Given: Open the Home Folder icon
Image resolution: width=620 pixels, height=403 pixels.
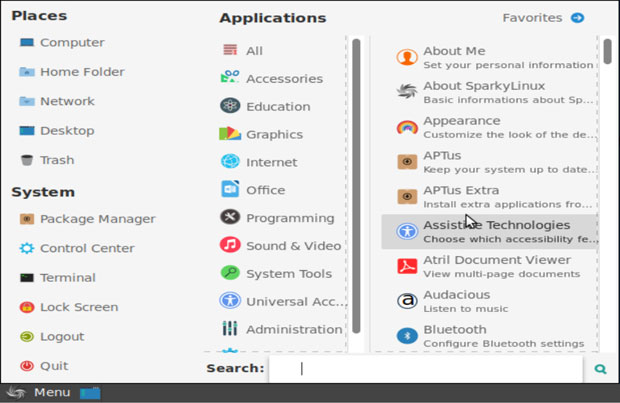Looking at the screenshot, I should point(26,72).
